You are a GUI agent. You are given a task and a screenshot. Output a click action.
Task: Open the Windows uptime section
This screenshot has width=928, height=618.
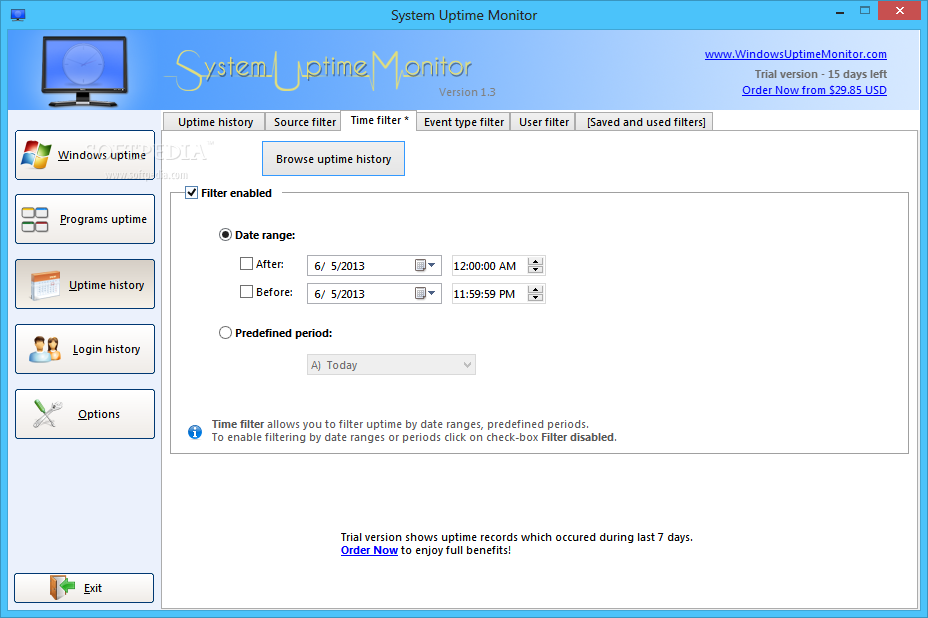coord(85,155)
